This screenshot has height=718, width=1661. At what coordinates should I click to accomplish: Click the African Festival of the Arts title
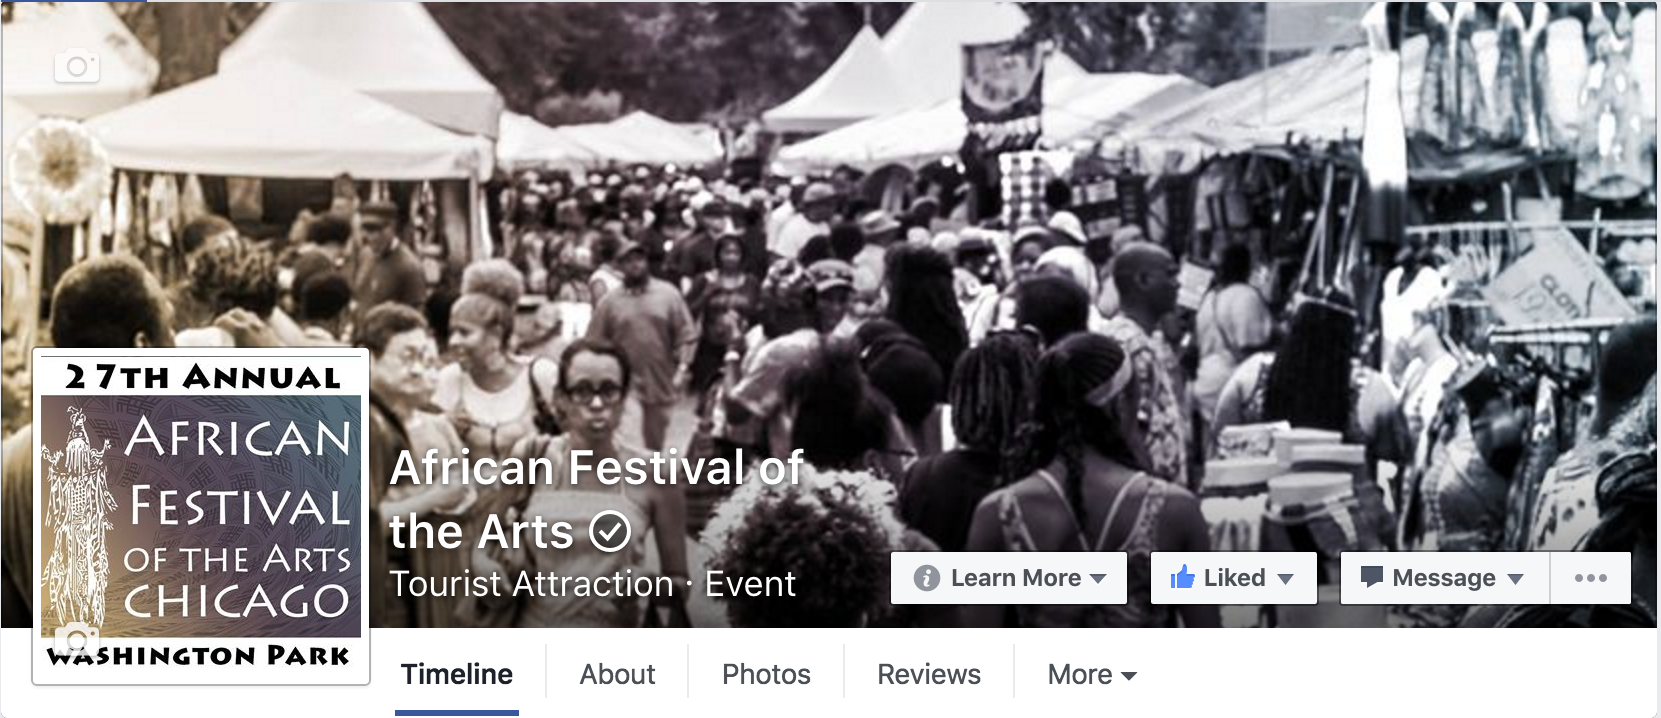tap(597, 499)
